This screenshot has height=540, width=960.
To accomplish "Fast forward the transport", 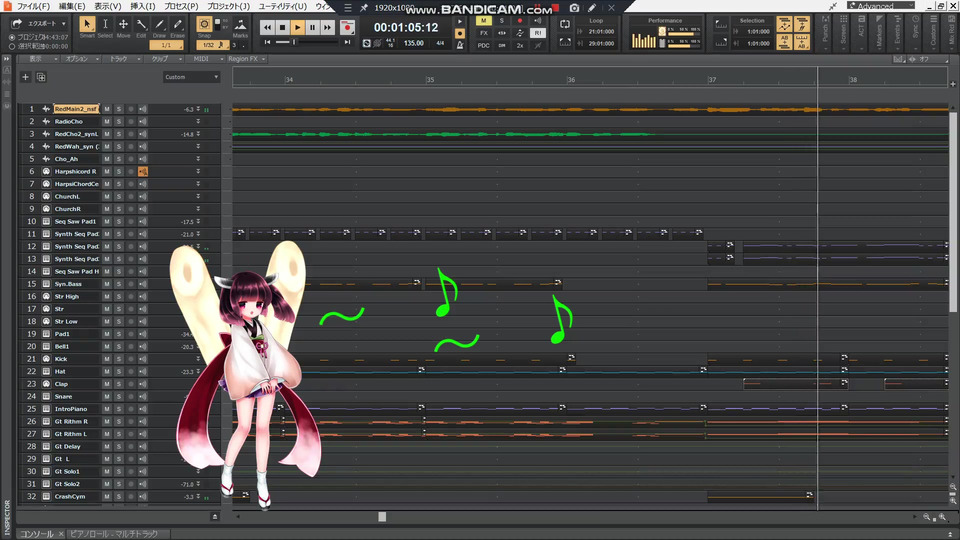I will pyautogui.click(x=328, y=28).
